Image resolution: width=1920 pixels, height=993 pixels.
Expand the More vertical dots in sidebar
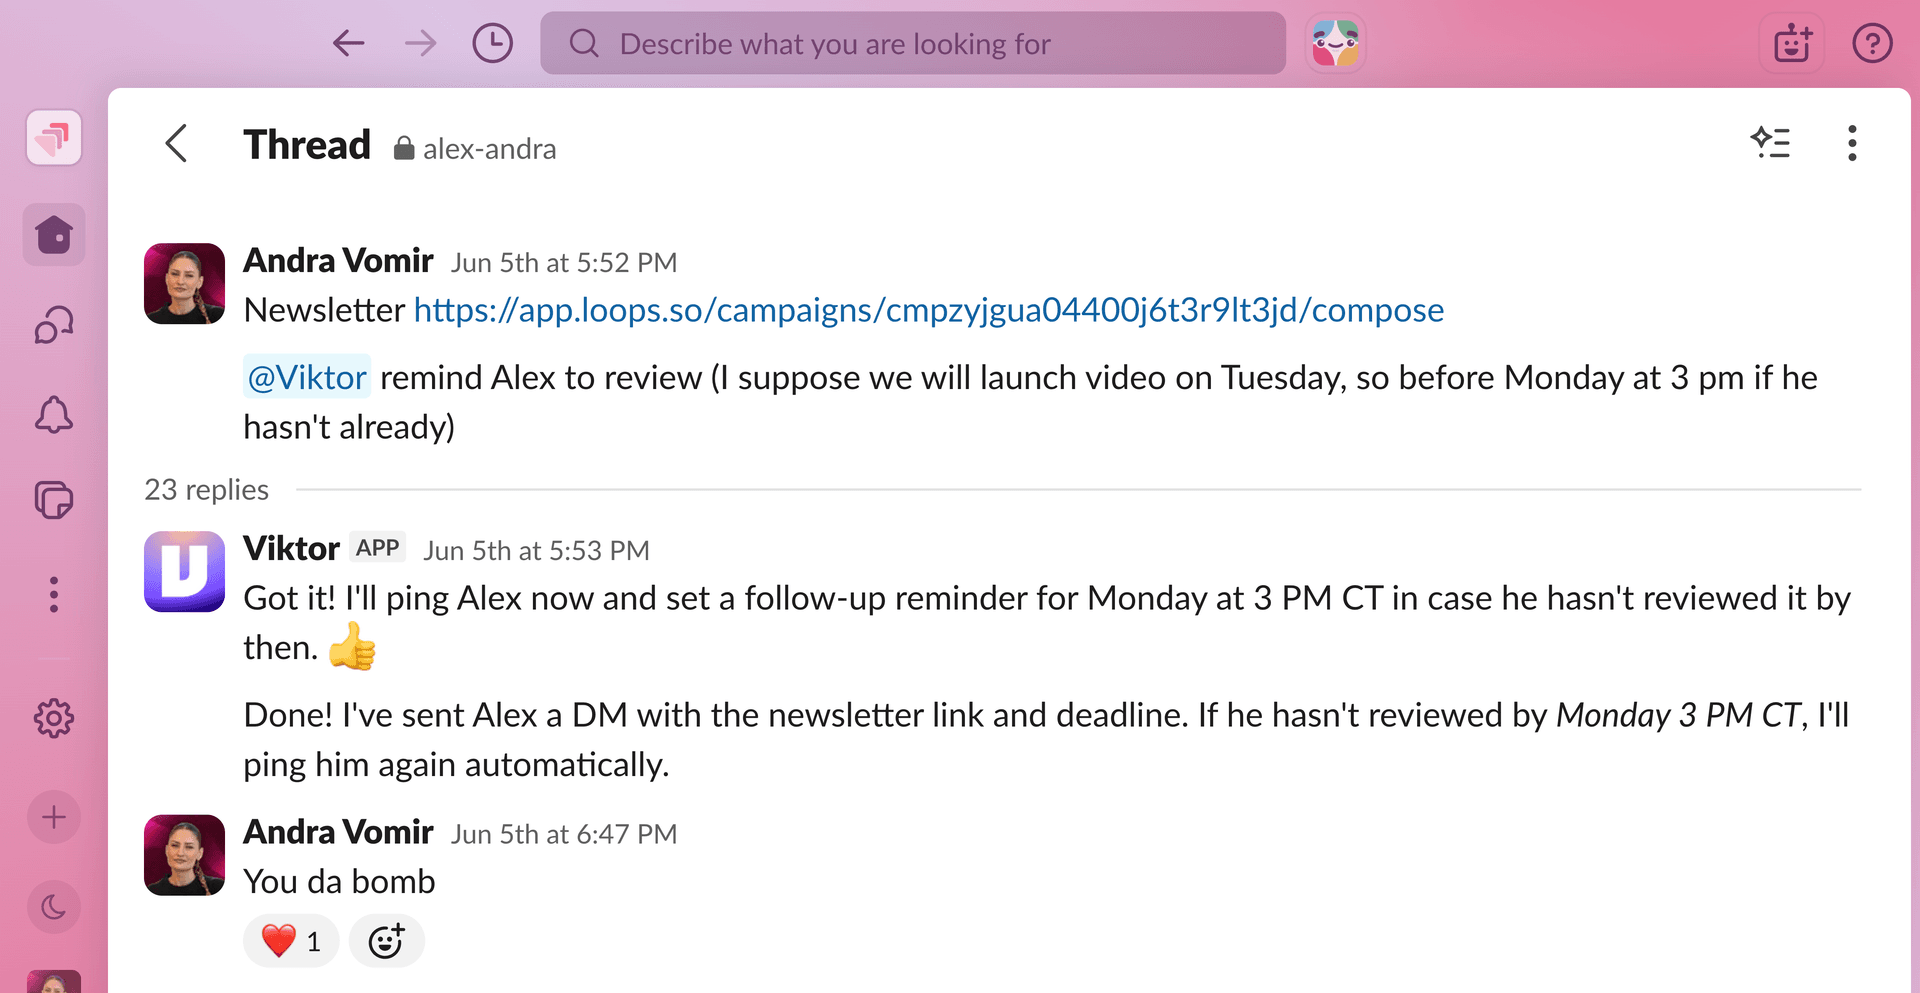pyautogui.click(x=54, y=595)
